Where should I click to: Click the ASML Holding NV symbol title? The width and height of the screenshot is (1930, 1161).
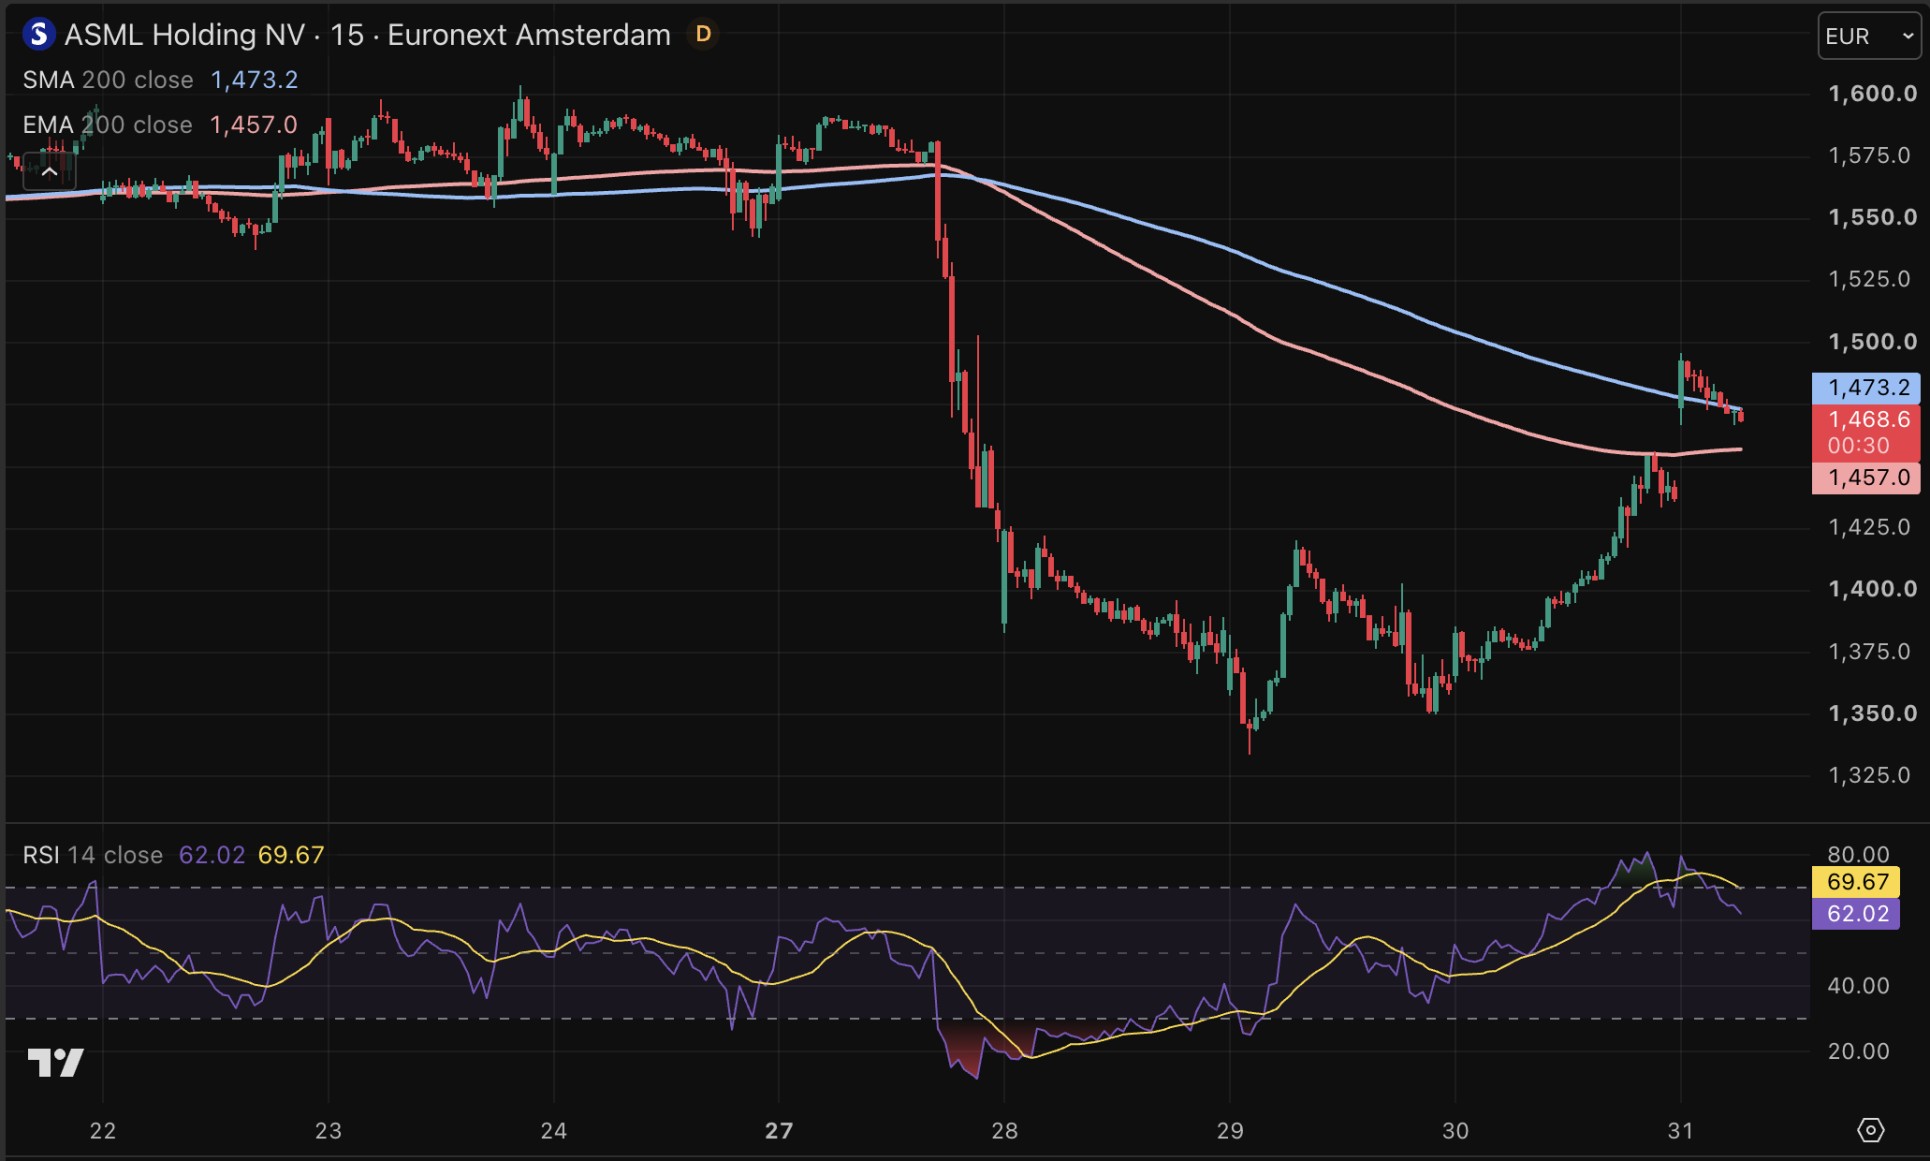(185, 35)
